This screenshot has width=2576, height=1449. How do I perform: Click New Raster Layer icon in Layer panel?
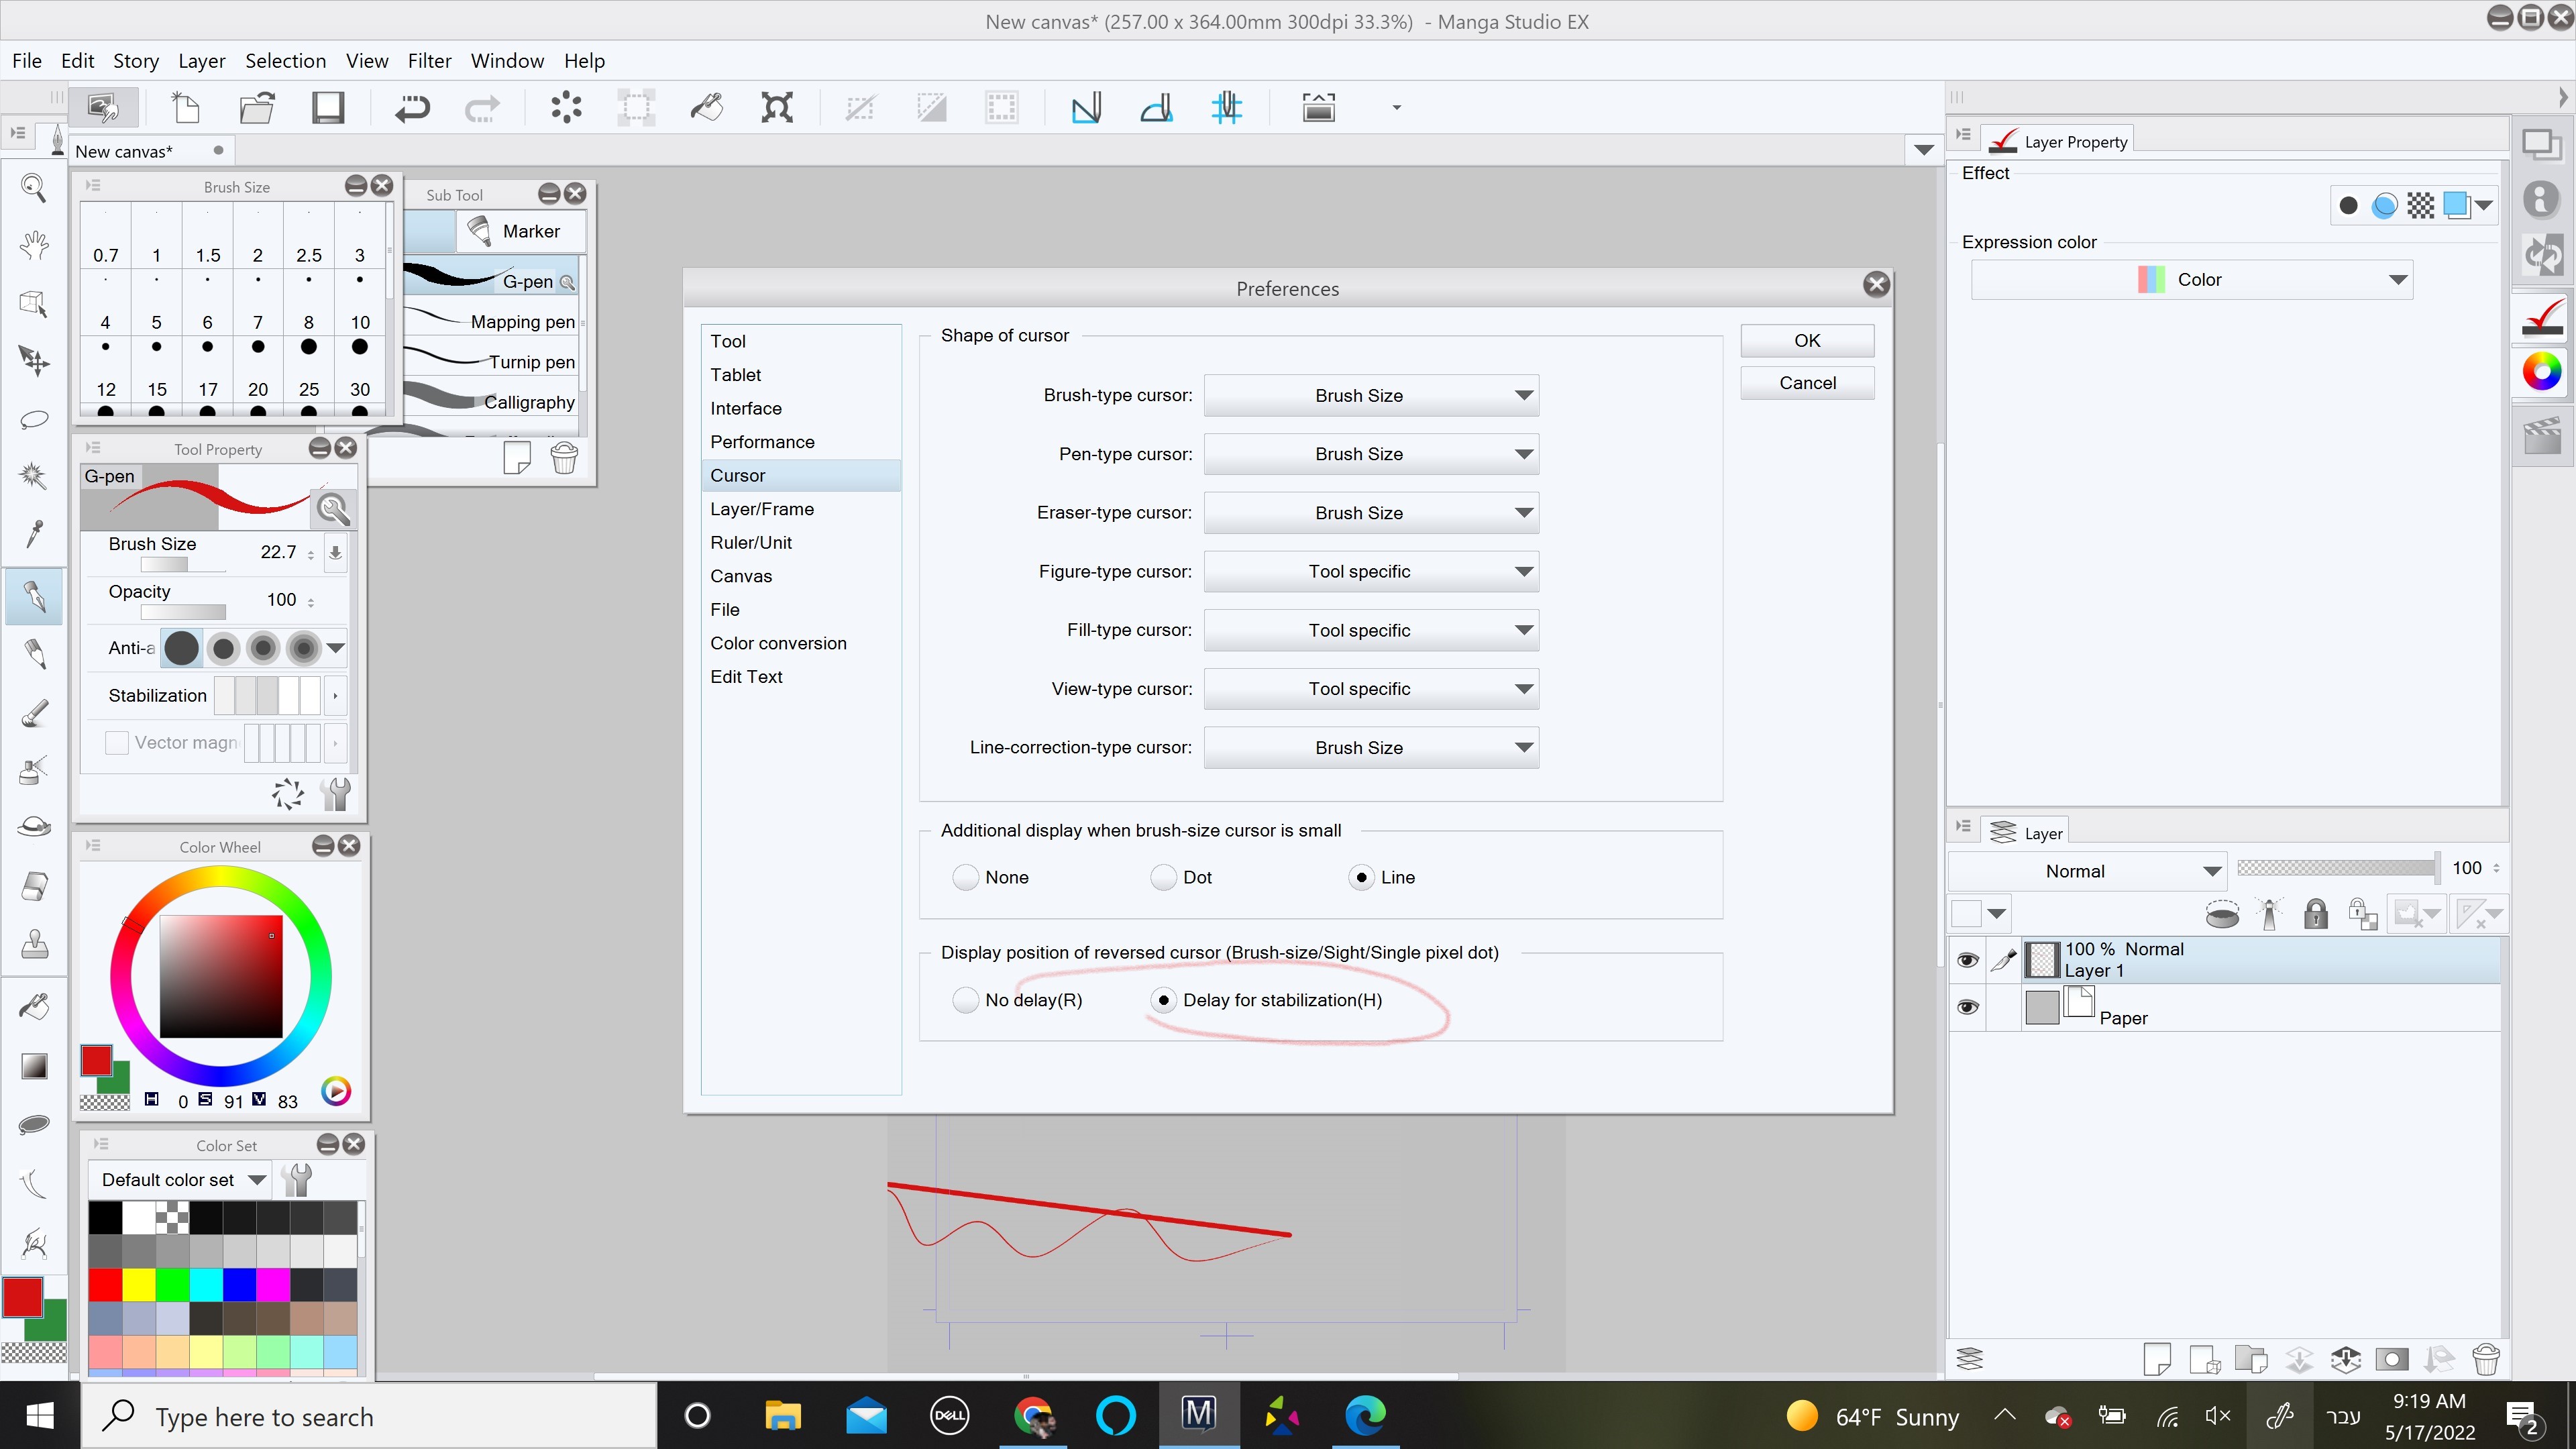point(2157,1359)
